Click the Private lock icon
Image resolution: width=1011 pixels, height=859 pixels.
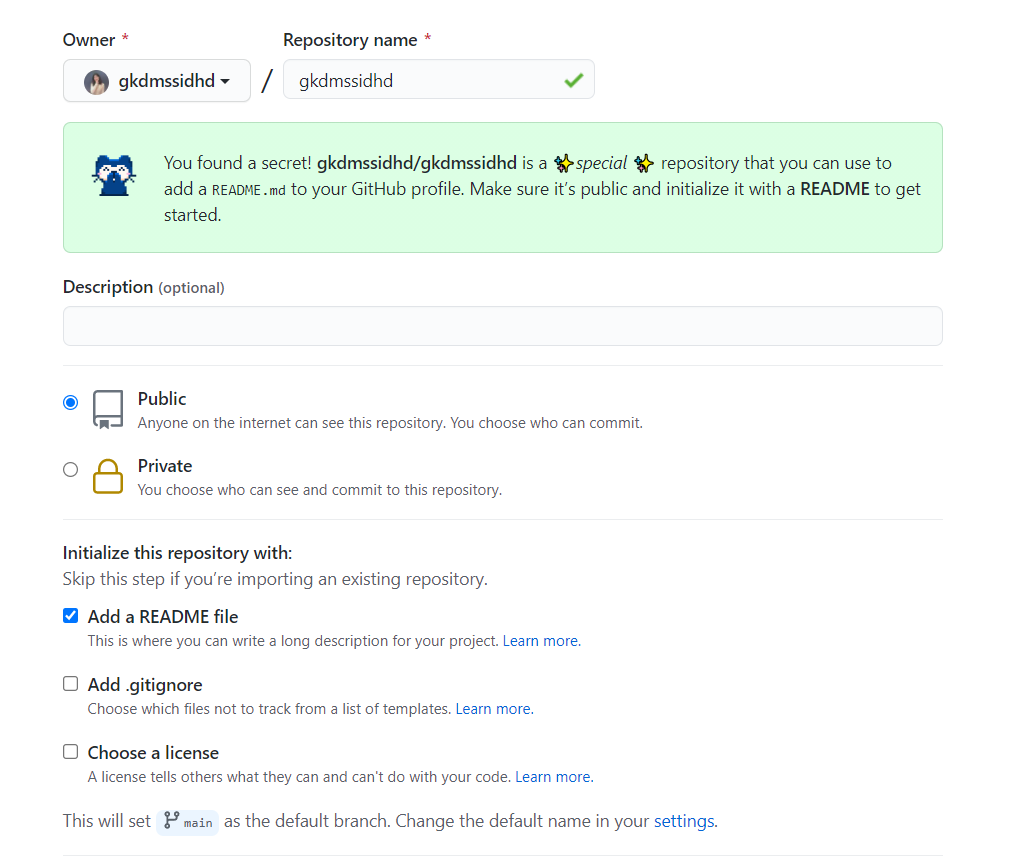click(x=108, y=477)
